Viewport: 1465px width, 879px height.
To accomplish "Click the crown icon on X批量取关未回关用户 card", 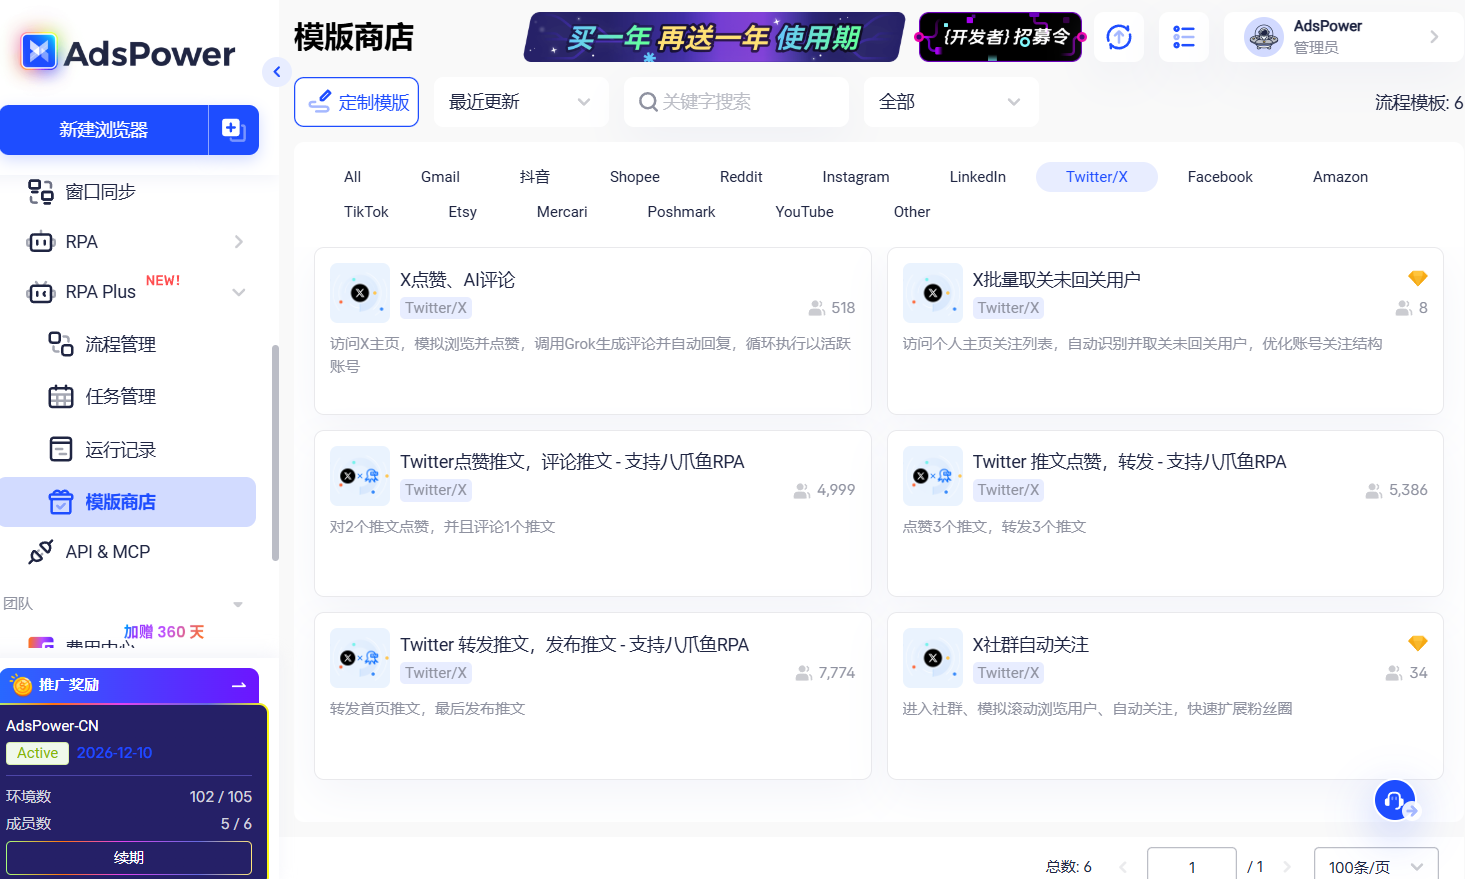I will (x=1417, y=278).
